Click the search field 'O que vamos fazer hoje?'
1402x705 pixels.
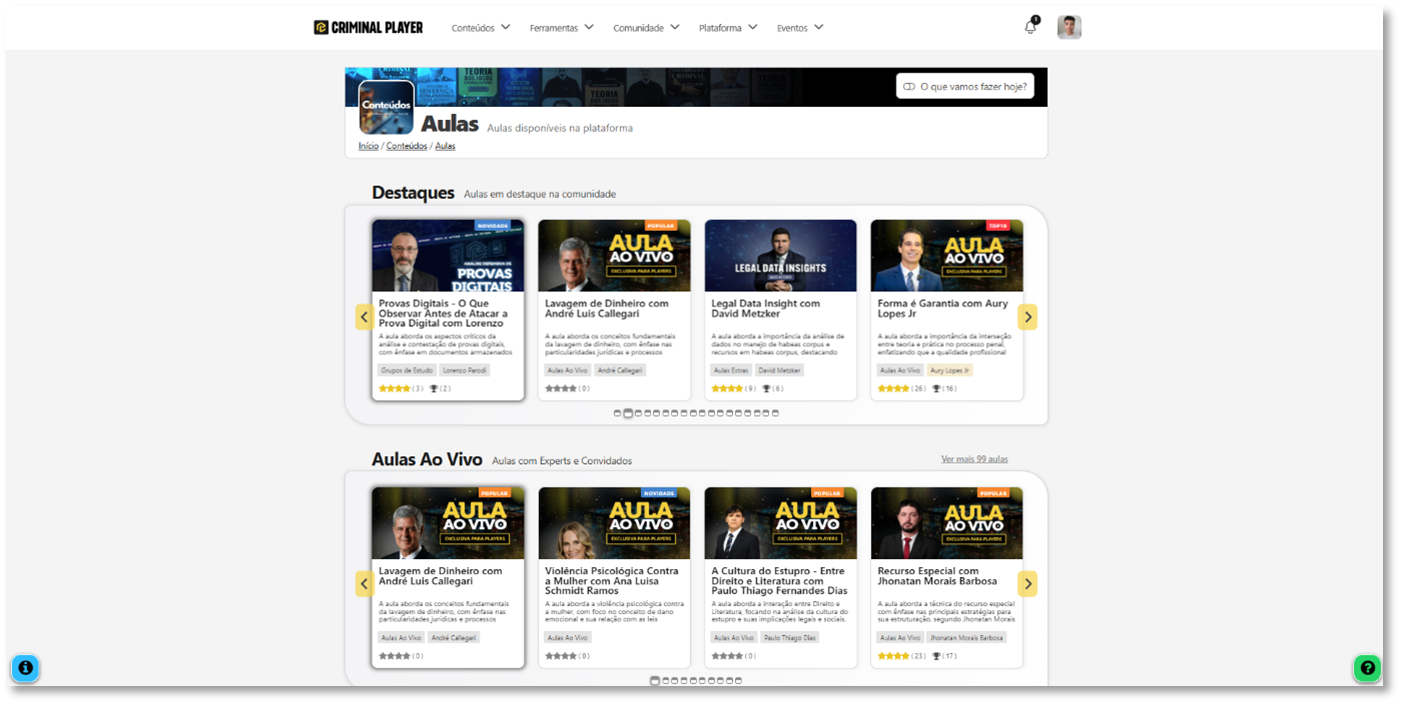[x=963, y=87]
